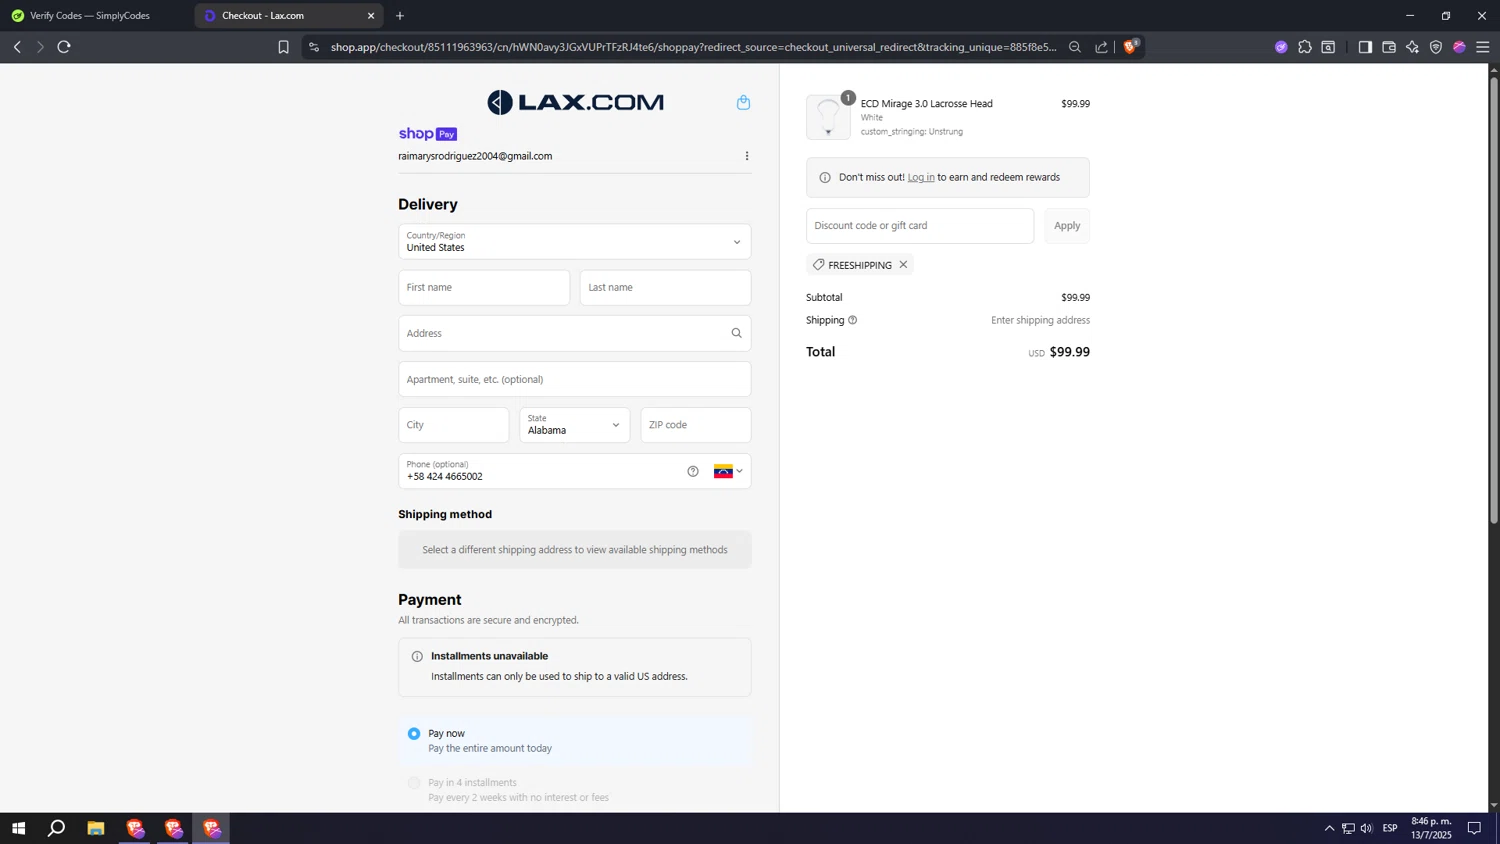Share this page icon
Viewport: 1500px width, 844px height.
(1101, 47)
